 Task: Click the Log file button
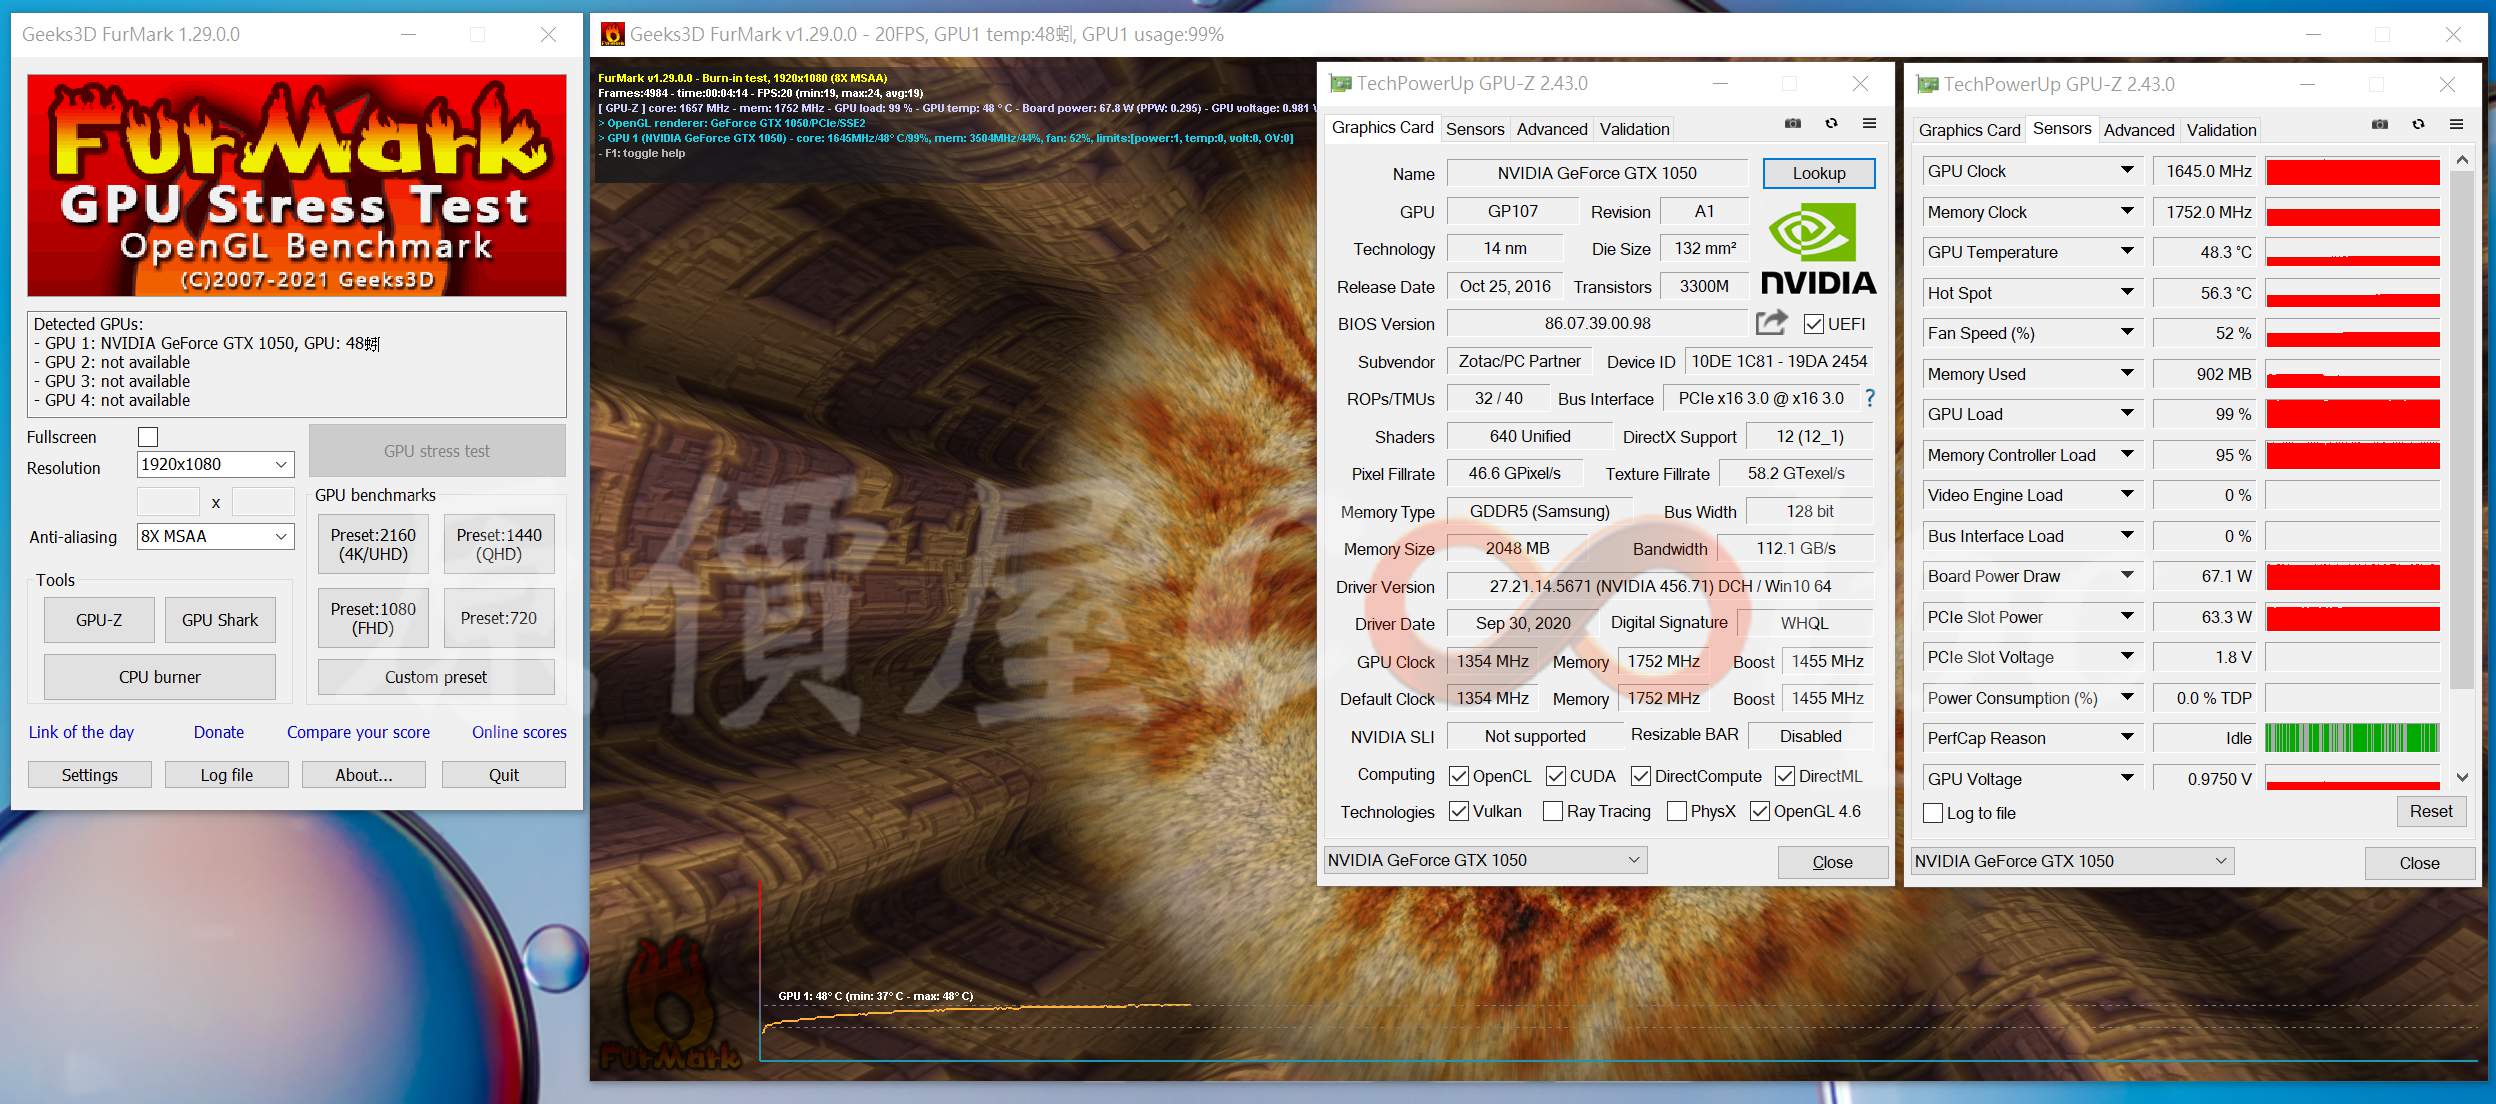tap(227, 775)
